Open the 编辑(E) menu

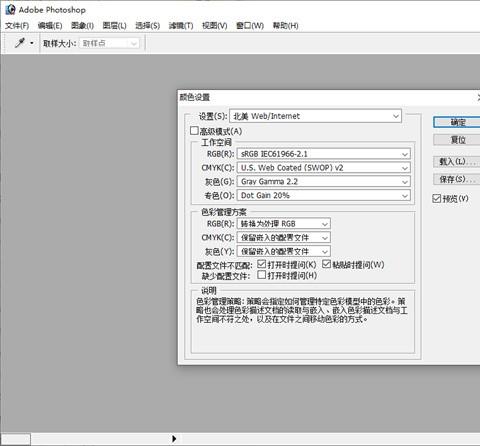(50, 26)
